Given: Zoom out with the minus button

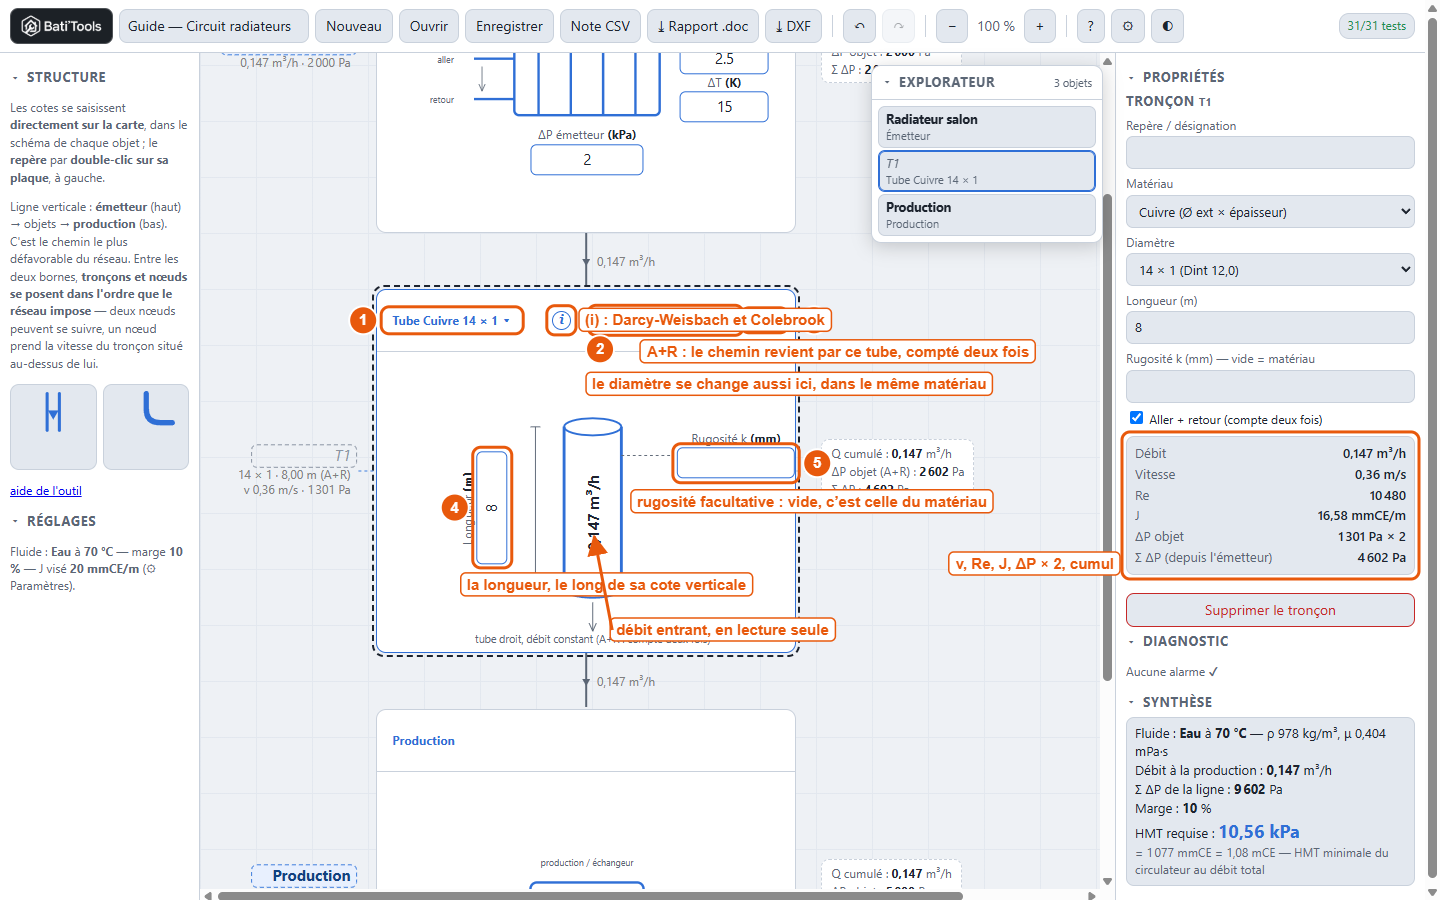Looking at the screenshot, I should pos(951,26).
